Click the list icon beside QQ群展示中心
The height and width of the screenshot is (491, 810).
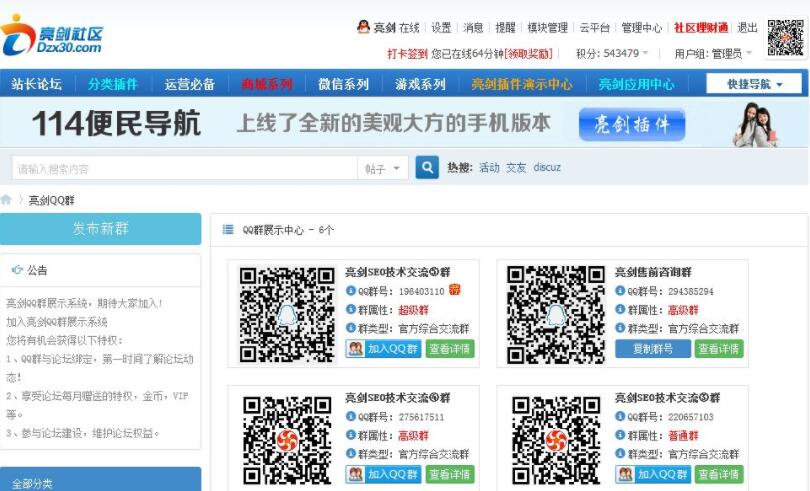click(228, 229)
